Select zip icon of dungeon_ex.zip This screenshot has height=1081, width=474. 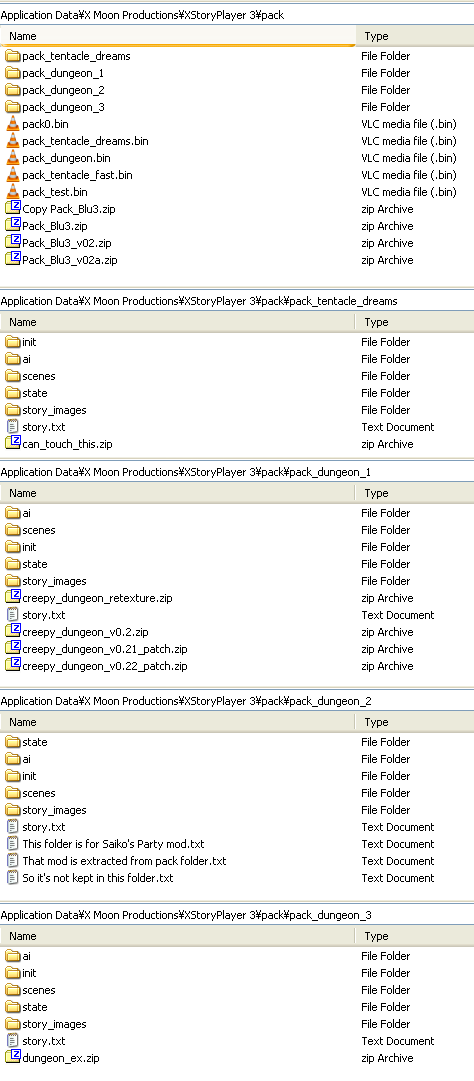[12, 1057]
